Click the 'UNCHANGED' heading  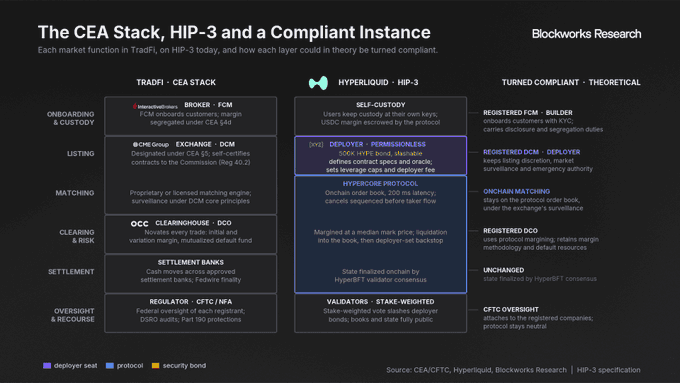coord(503,270)
